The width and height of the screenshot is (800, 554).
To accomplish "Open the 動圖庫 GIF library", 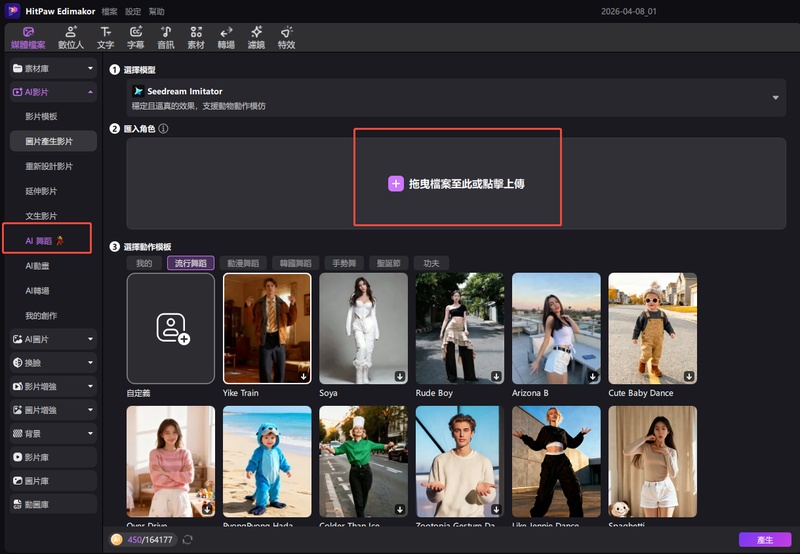I will click(53, 504).
